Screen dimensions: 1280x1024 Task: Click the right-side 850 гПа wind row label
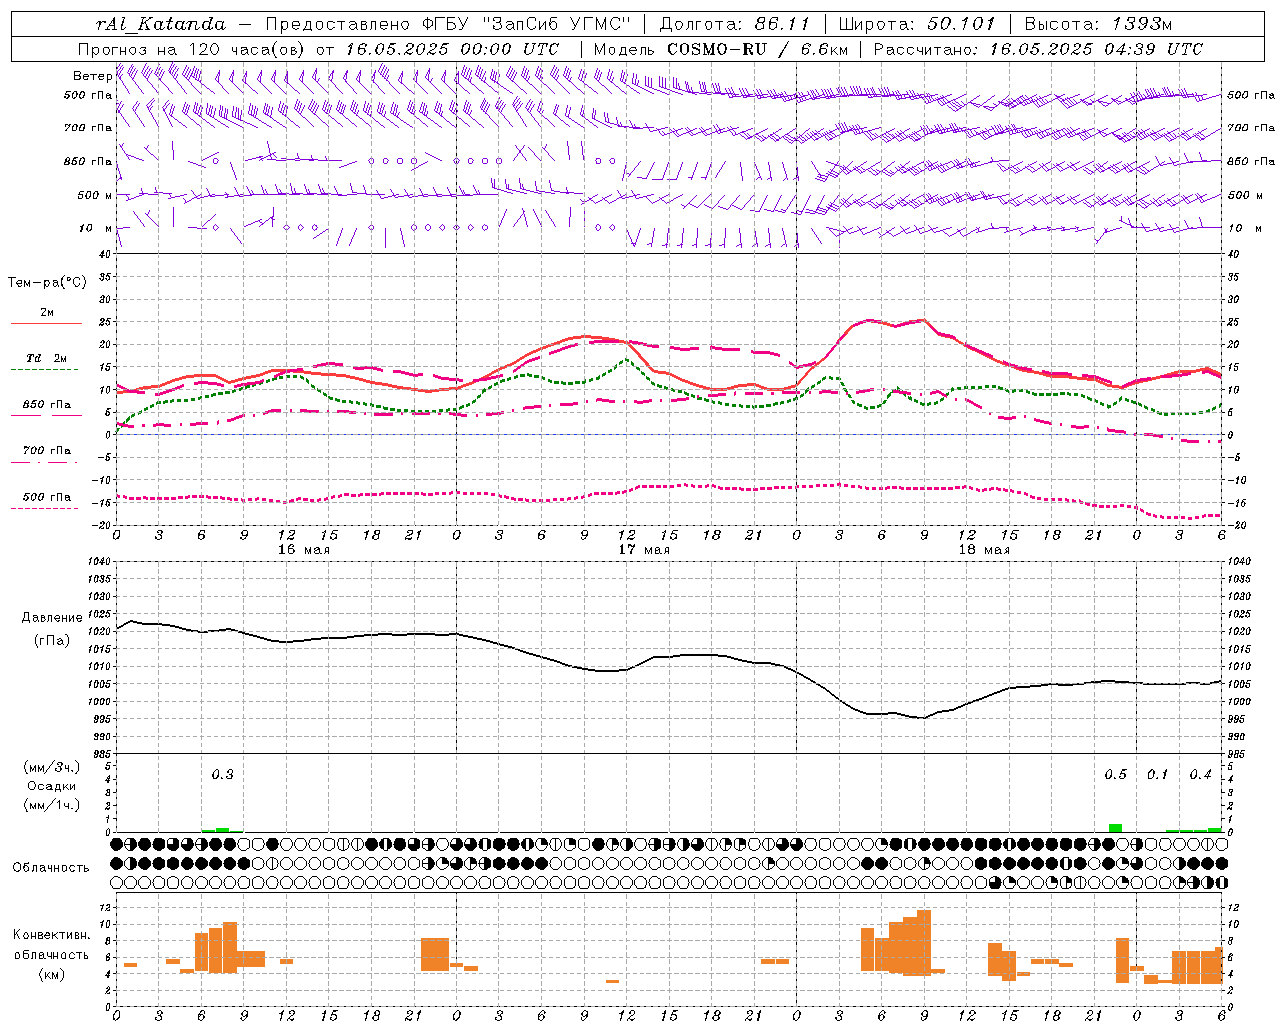click(1251, 161)
